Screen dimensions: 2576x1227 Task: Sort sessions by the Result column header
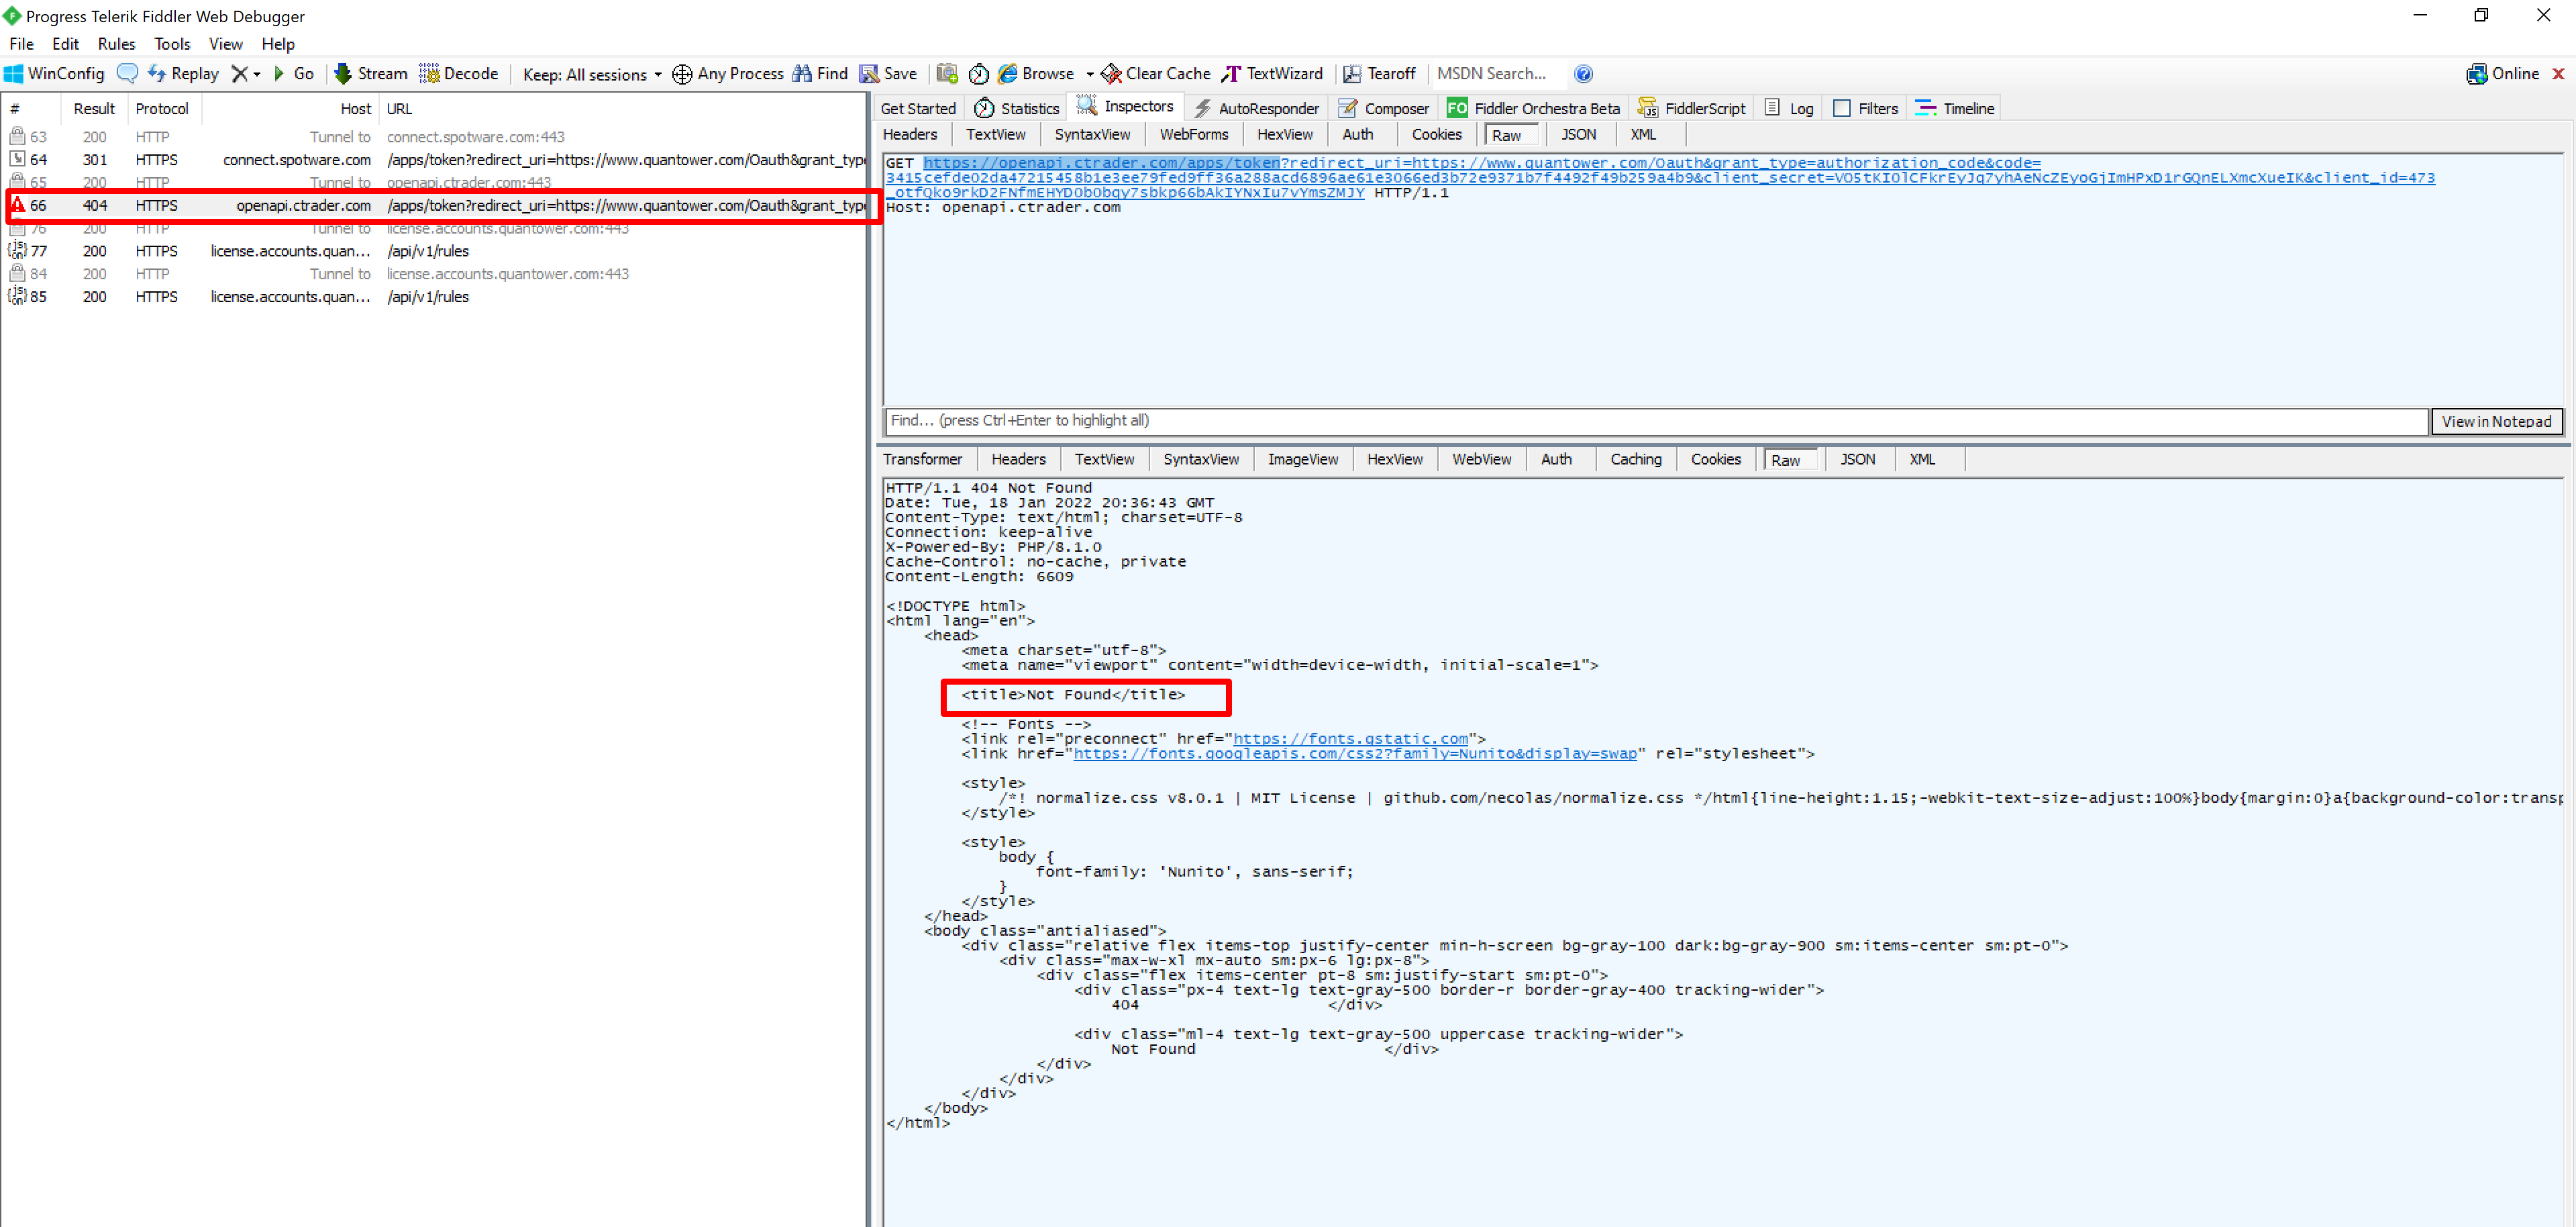point(94,108)
